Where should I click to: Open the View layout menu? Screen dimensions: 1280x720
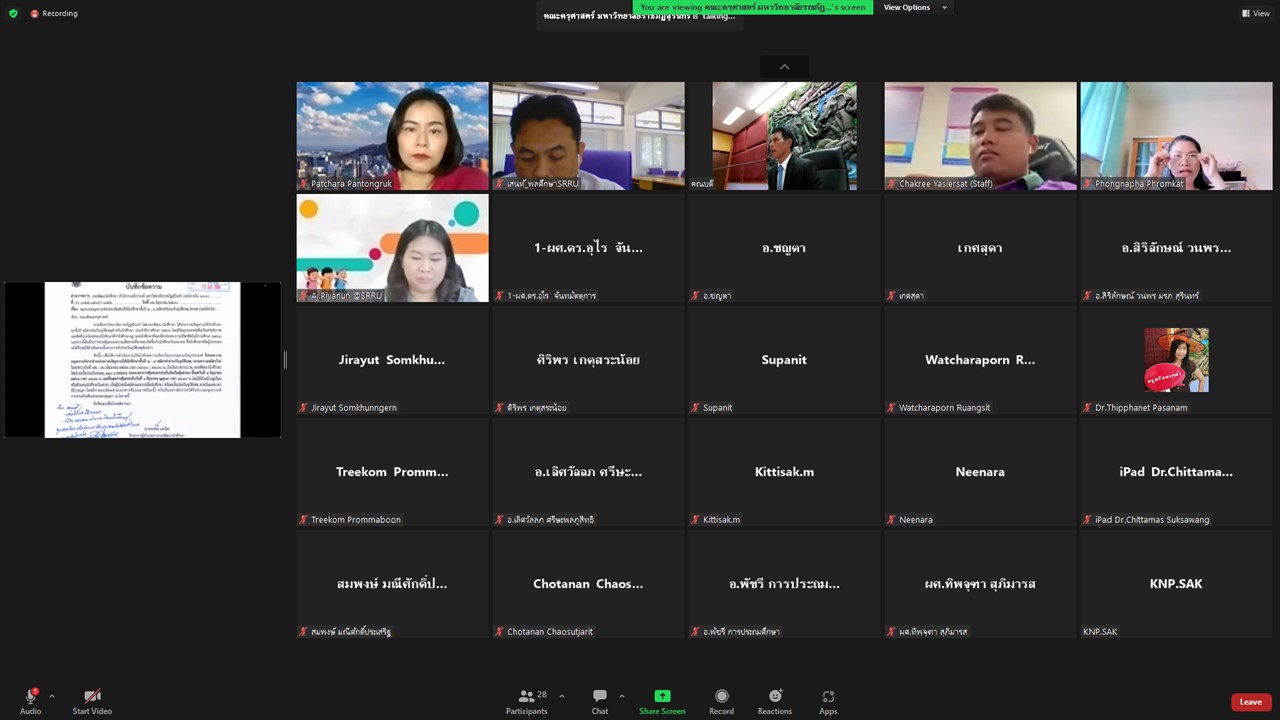(x=1255, y=13)
